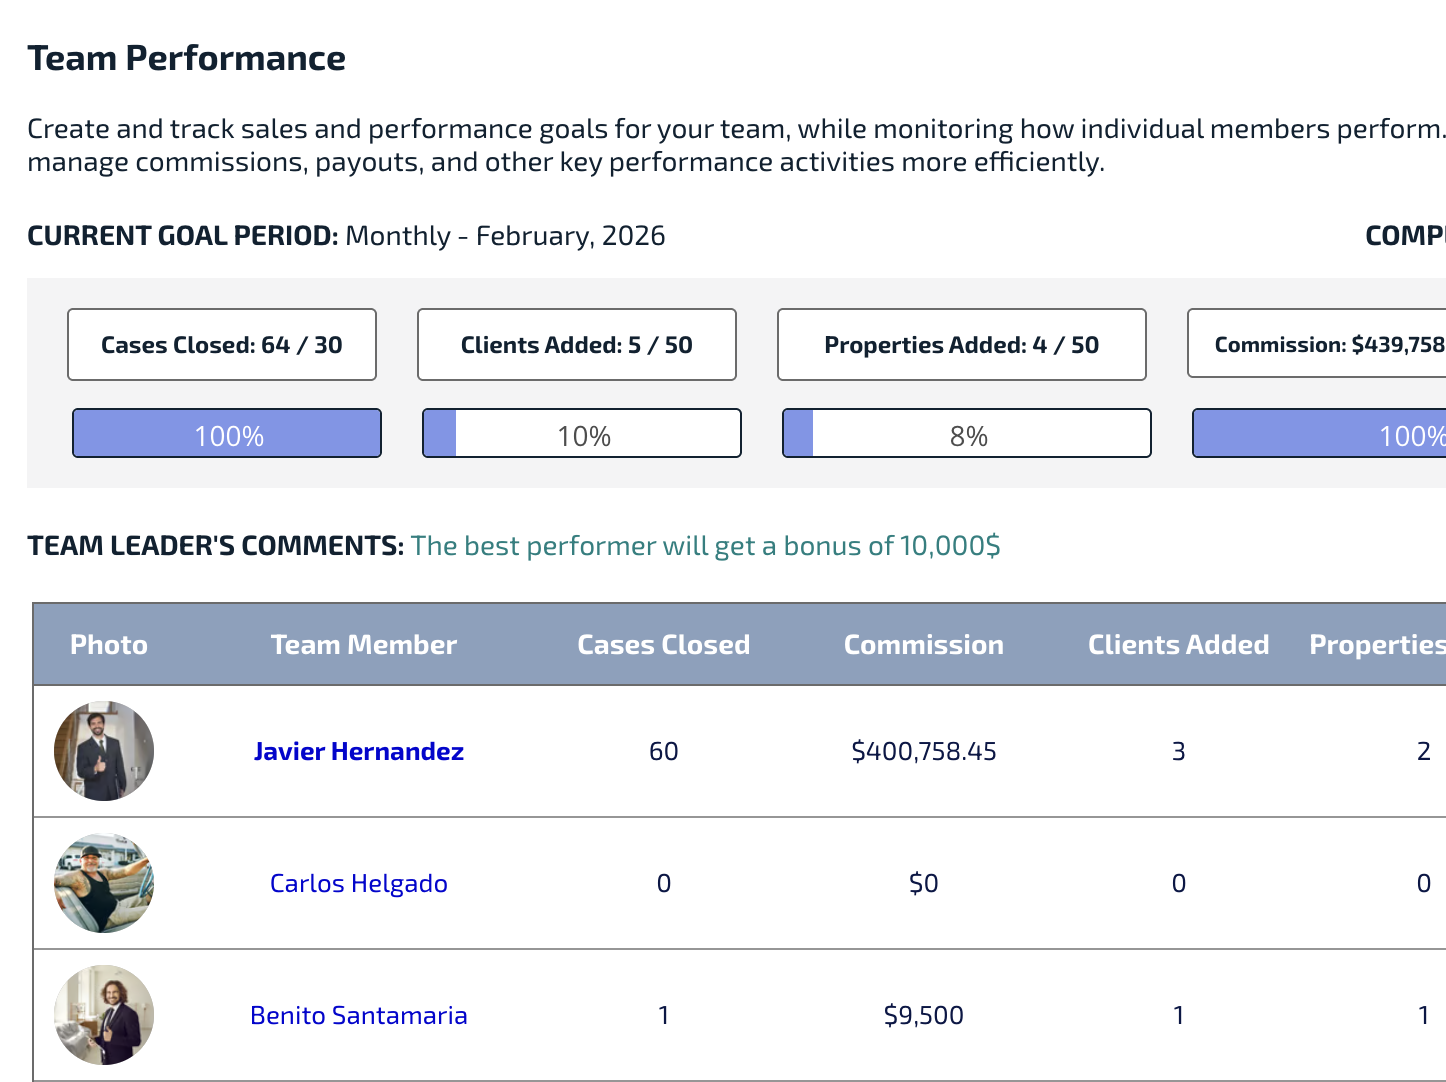1446x1082 pixels.
Task: Click the 10% Clients Added progress bar
Action: [x=582, y=434]
